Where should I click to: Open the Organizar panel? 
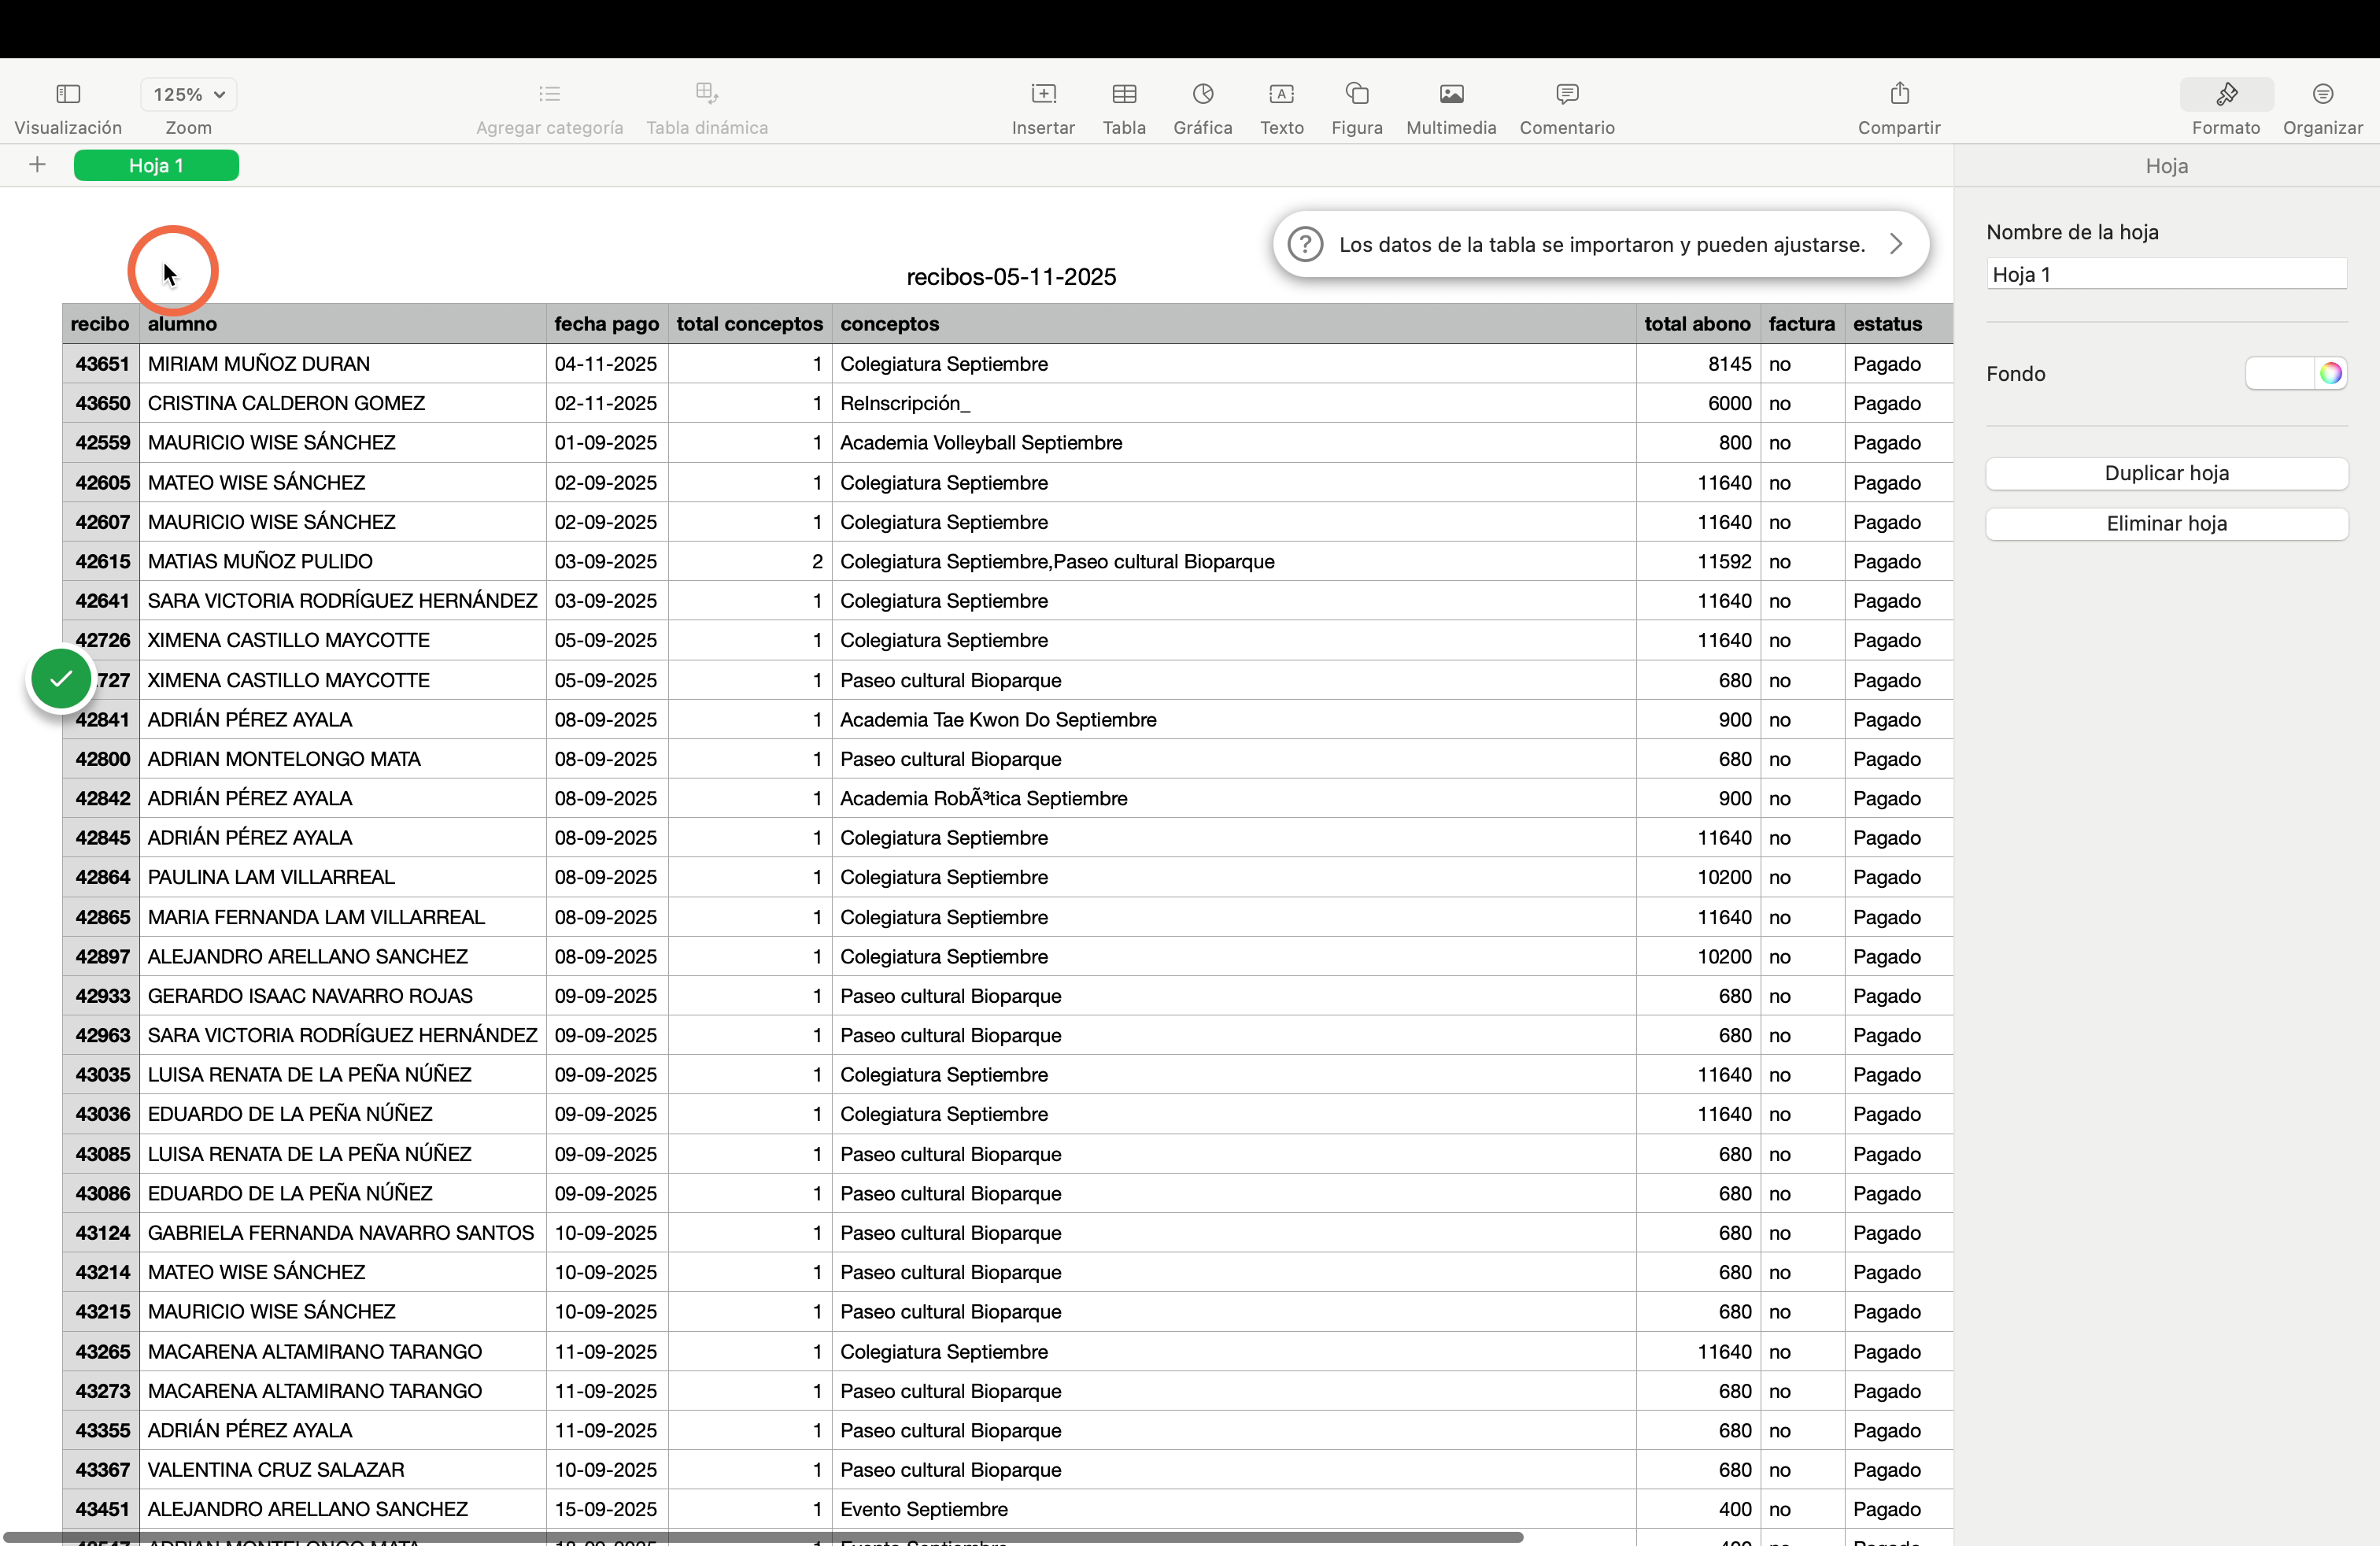[x=2323, y=94]
